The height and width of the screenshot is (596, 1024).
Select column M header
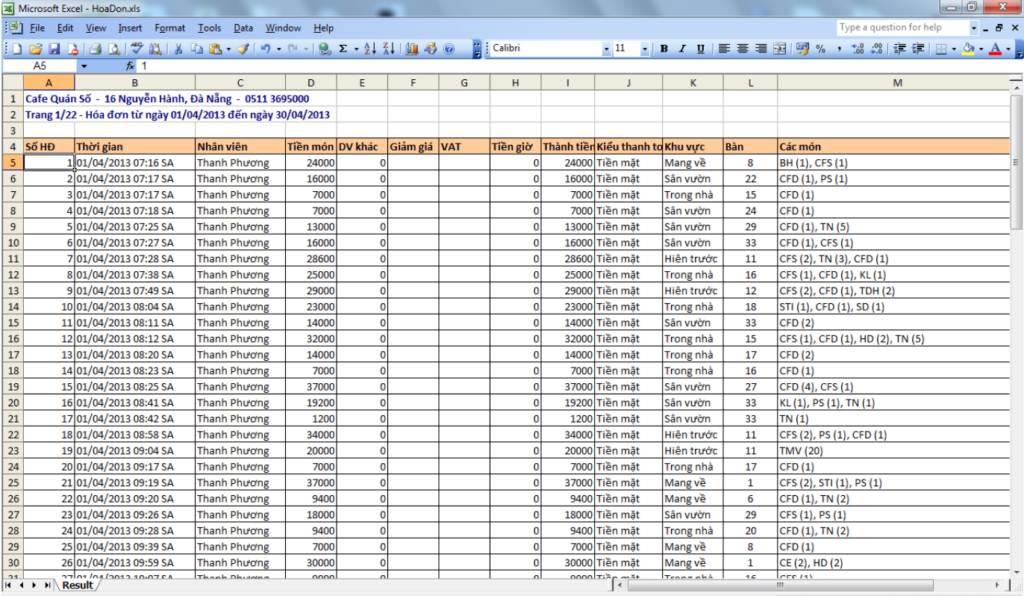click(897, 83)
